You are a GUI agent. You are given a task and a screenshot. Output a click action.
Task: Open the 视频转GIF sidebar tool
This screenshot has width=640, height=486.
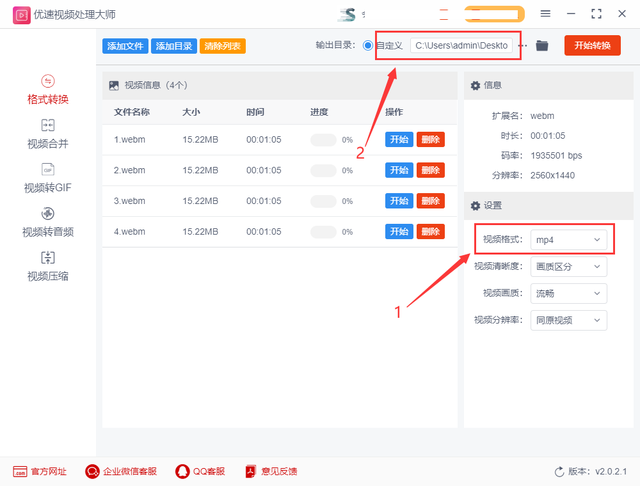coord(48,178)
